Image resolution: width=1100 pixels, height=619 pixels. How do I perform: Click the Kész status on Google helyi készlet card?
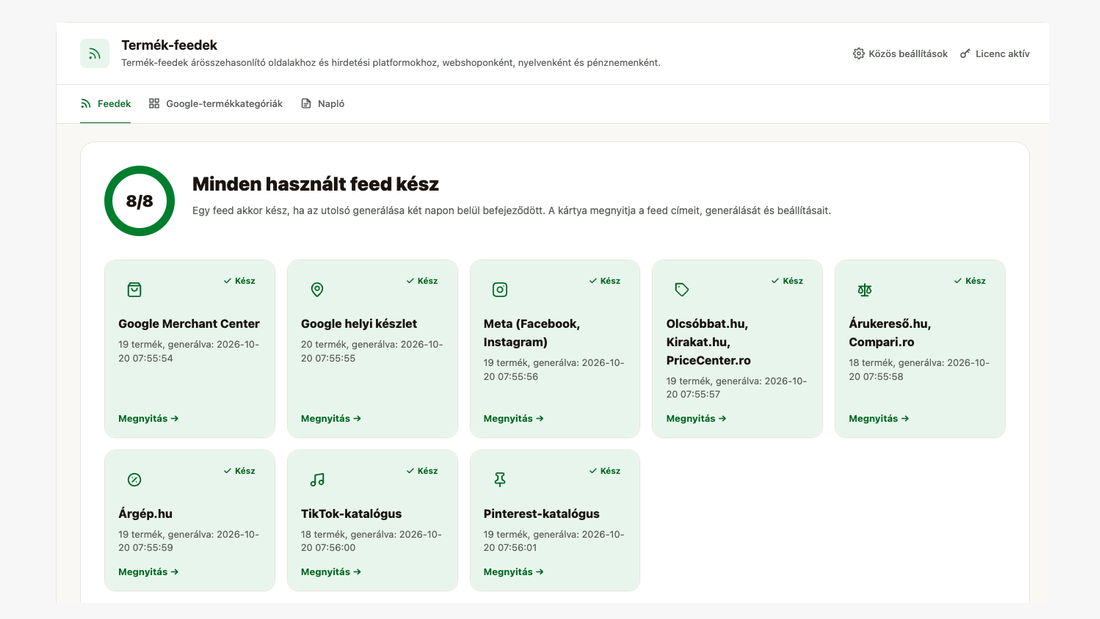point(422,281)
